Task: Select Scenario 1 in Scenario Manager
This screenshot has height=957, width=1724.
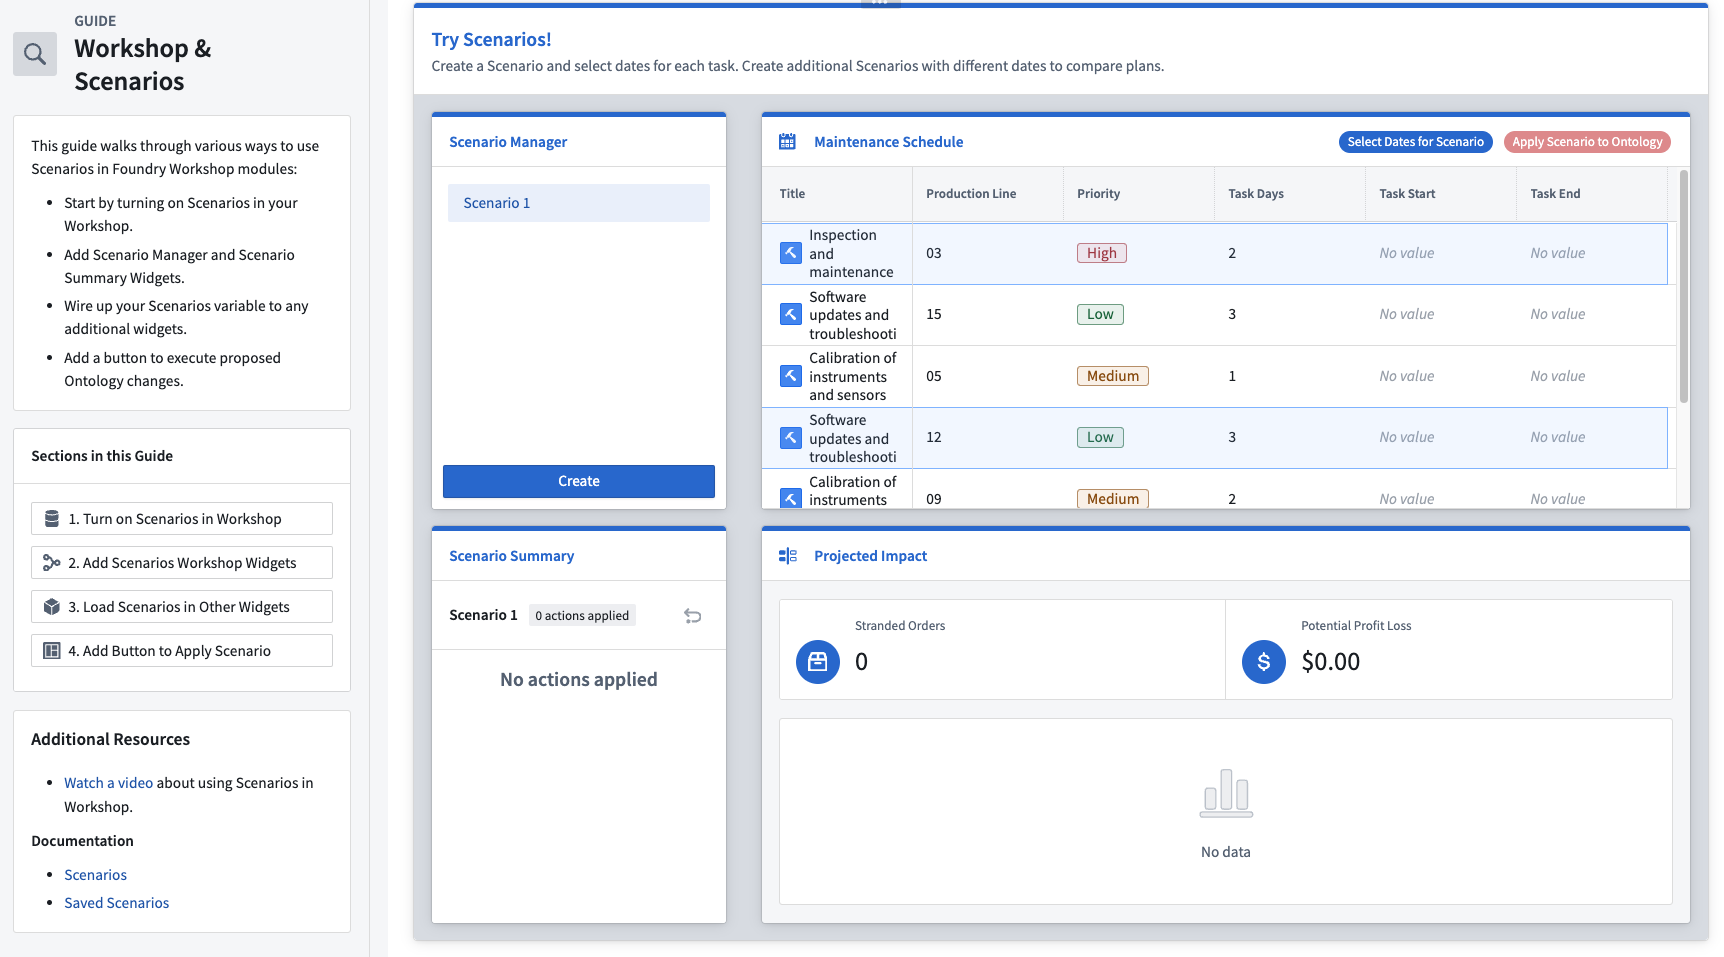Action: (578, 203)
